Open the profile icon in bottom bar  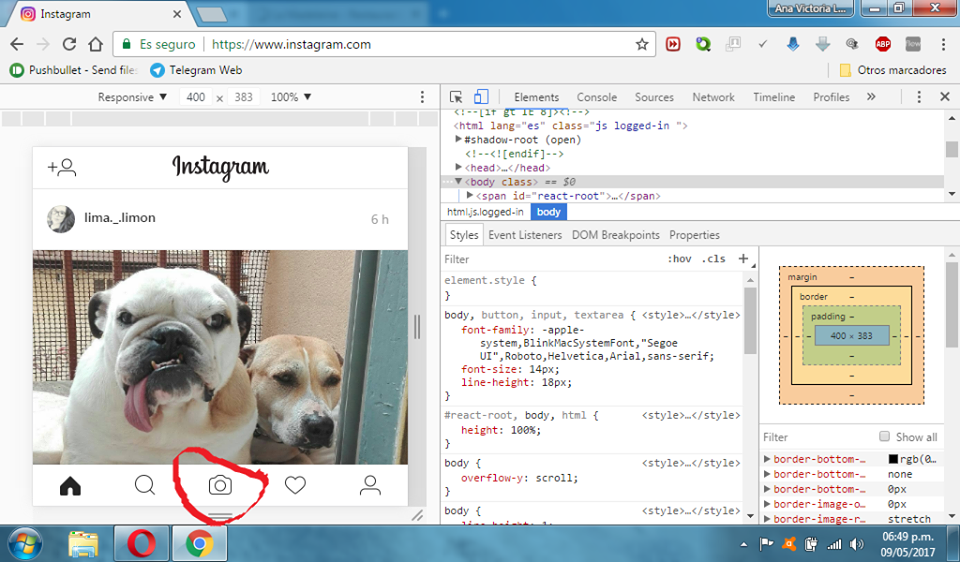370,485
